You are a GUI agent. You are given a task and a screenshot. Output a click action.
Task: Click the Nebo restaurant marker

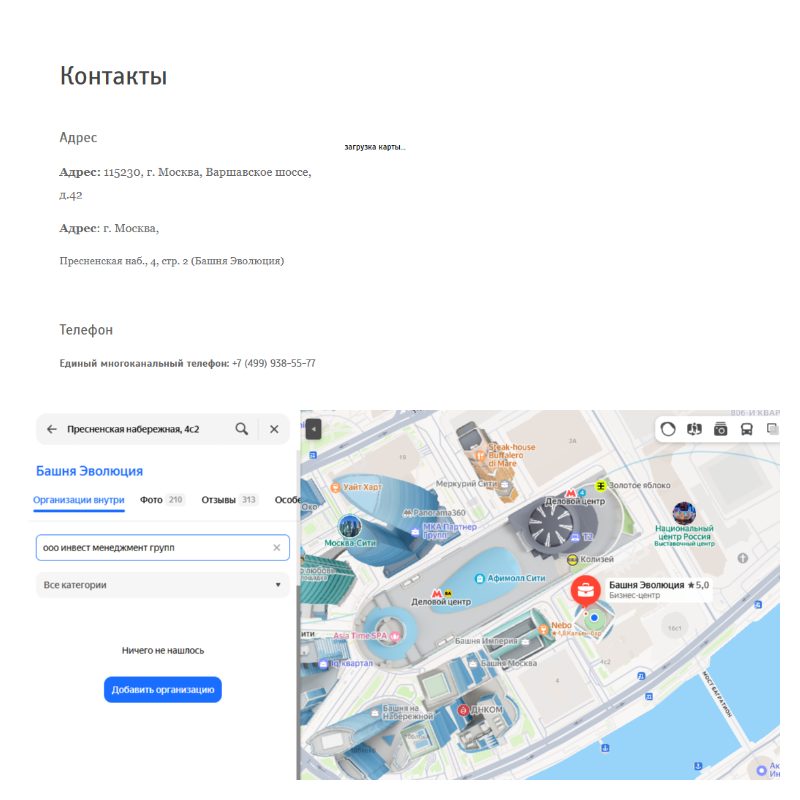(543, 627)
